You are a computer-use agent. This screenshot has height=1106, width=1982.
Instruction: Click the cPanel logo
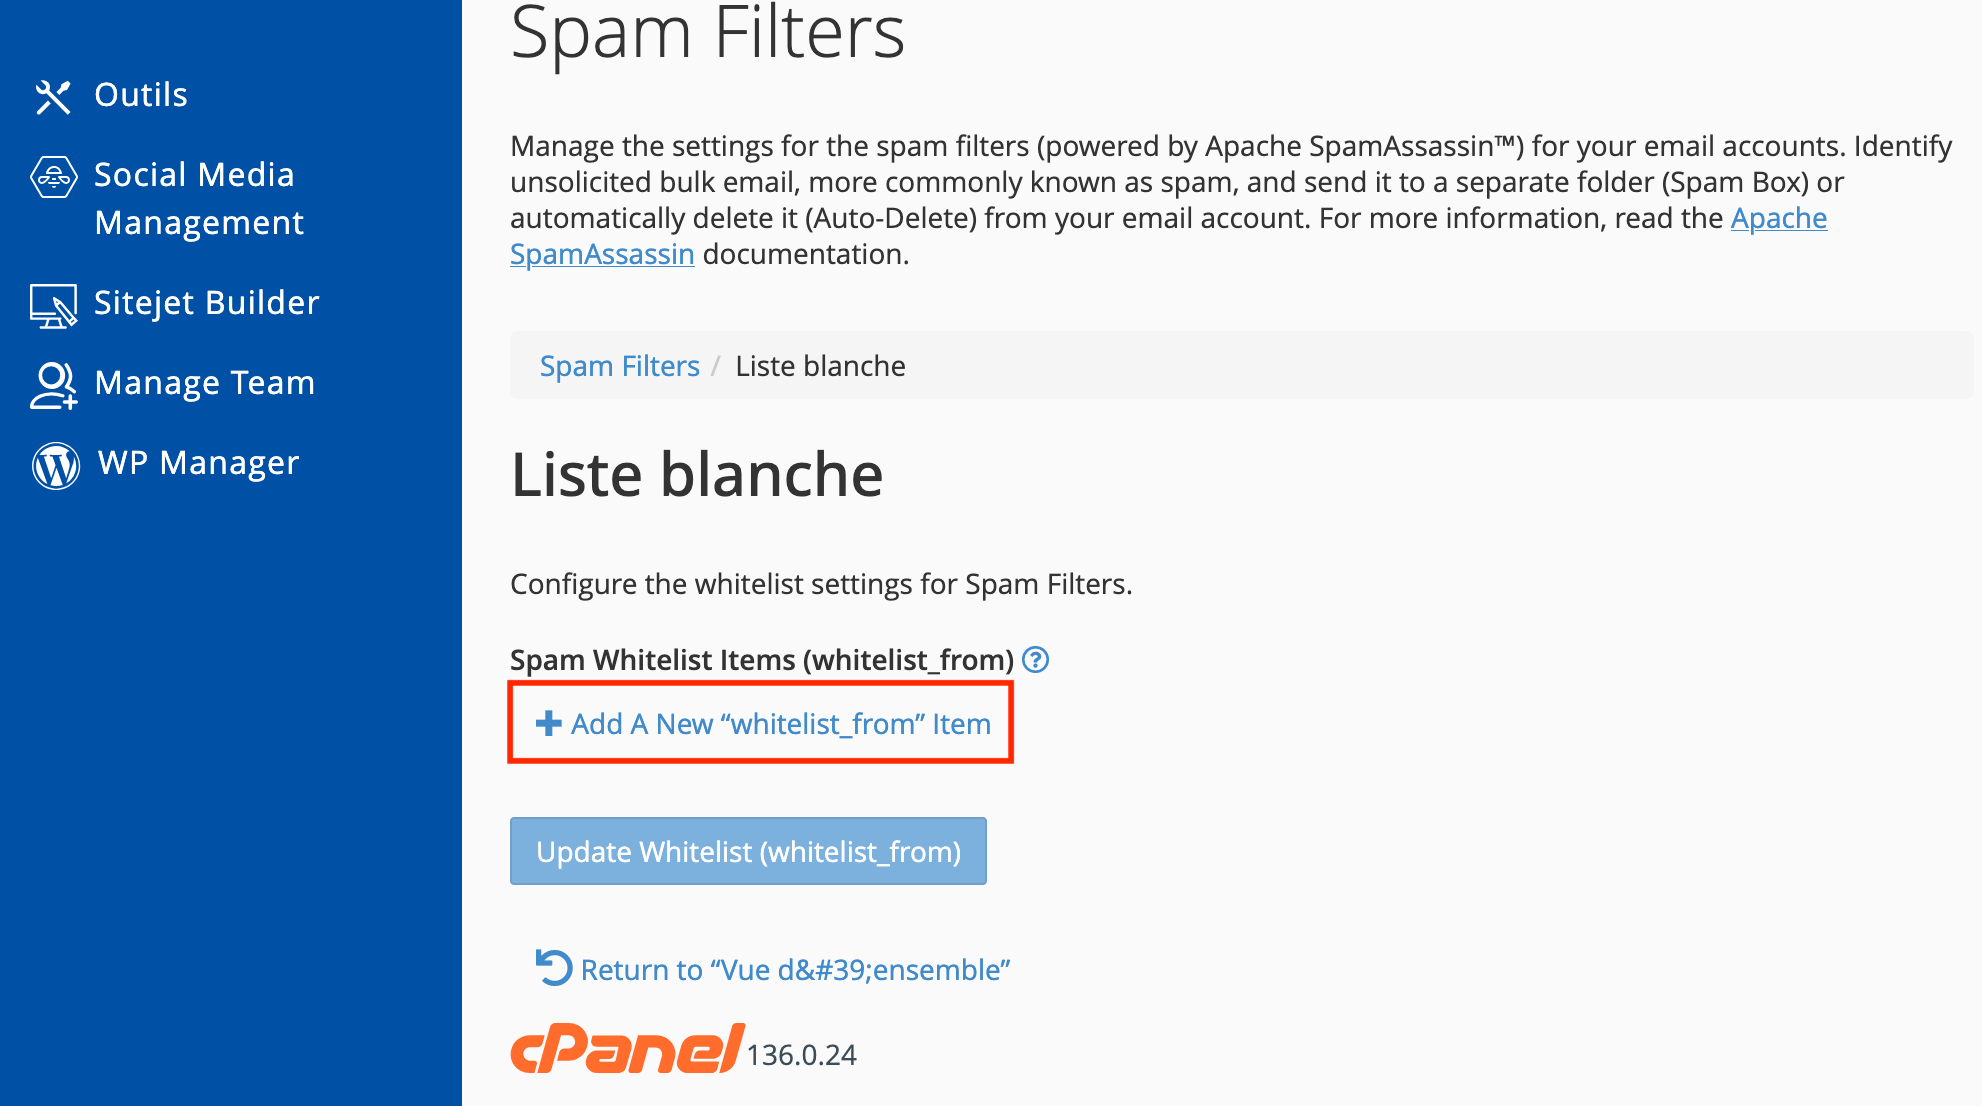click(x=627, y=1049)
